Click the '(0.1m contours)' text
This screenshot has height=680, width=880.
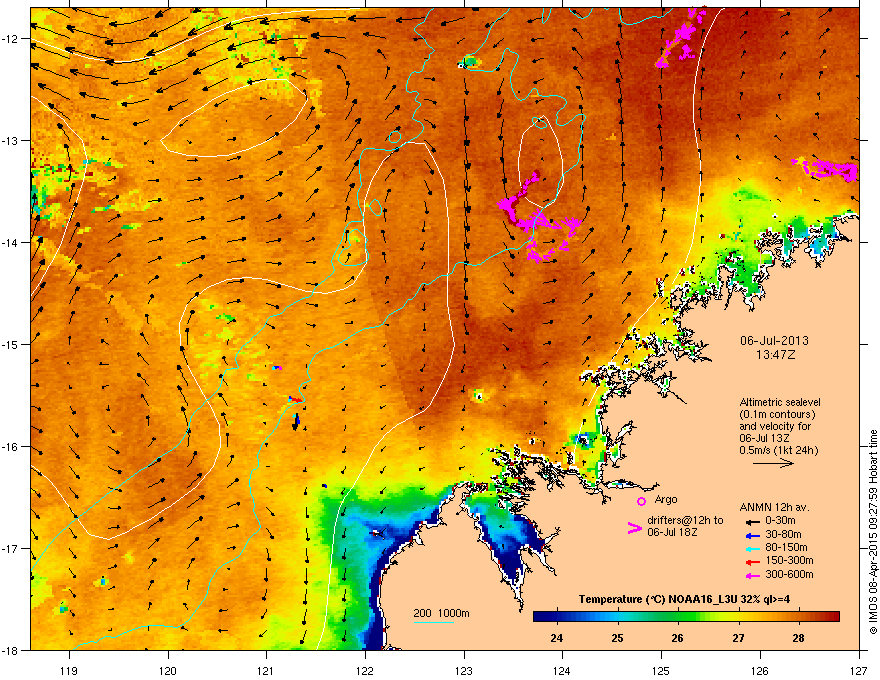pos(777,414)
